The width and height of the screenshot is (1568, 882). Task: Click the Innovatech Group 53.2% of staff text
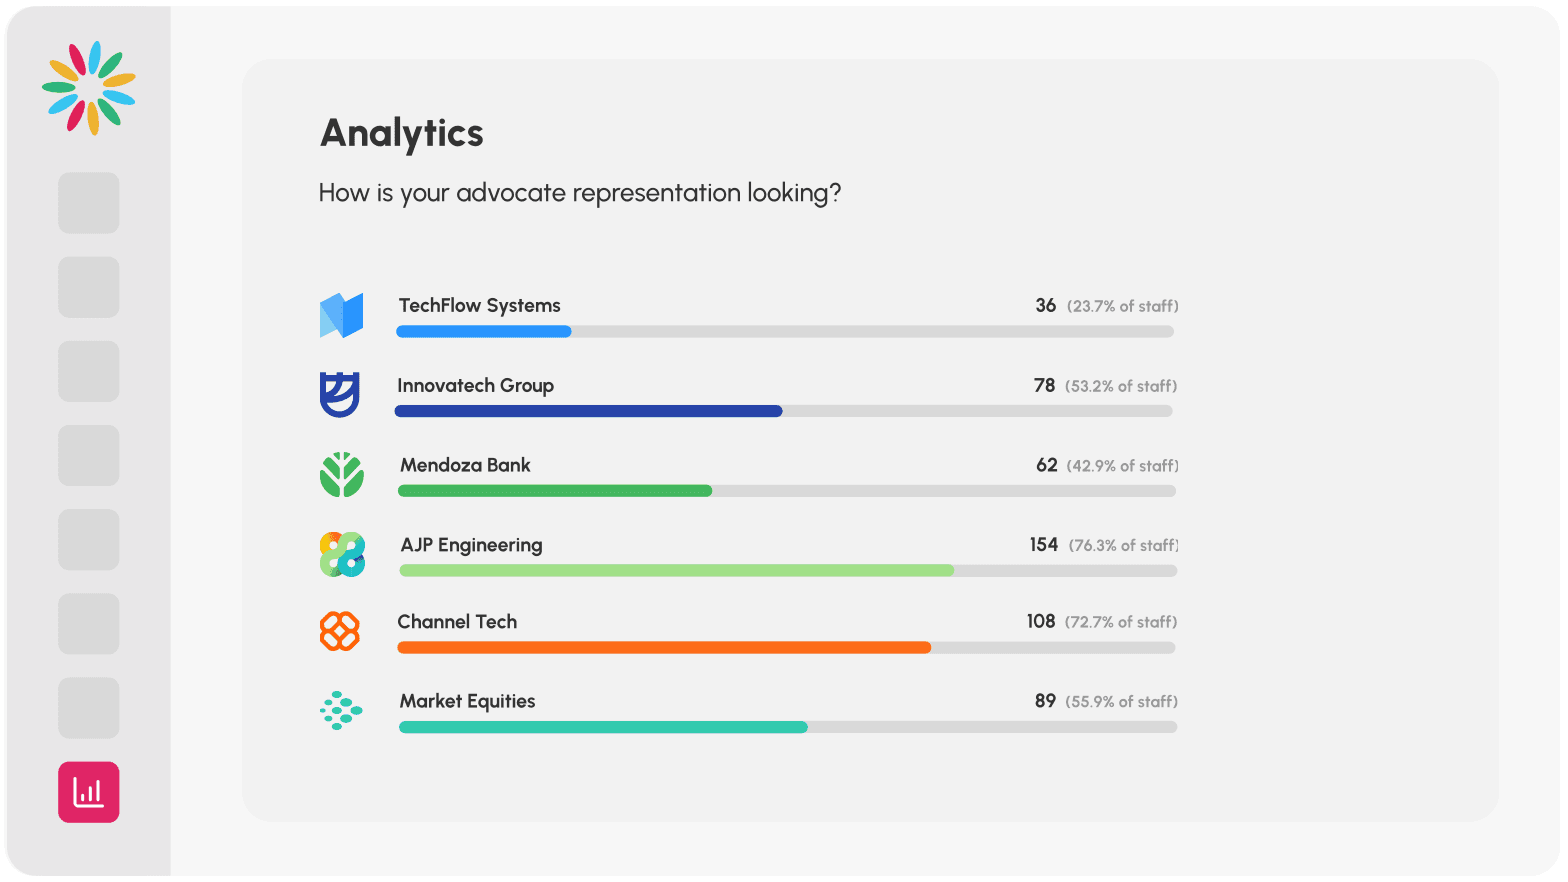pos(1120,386)
